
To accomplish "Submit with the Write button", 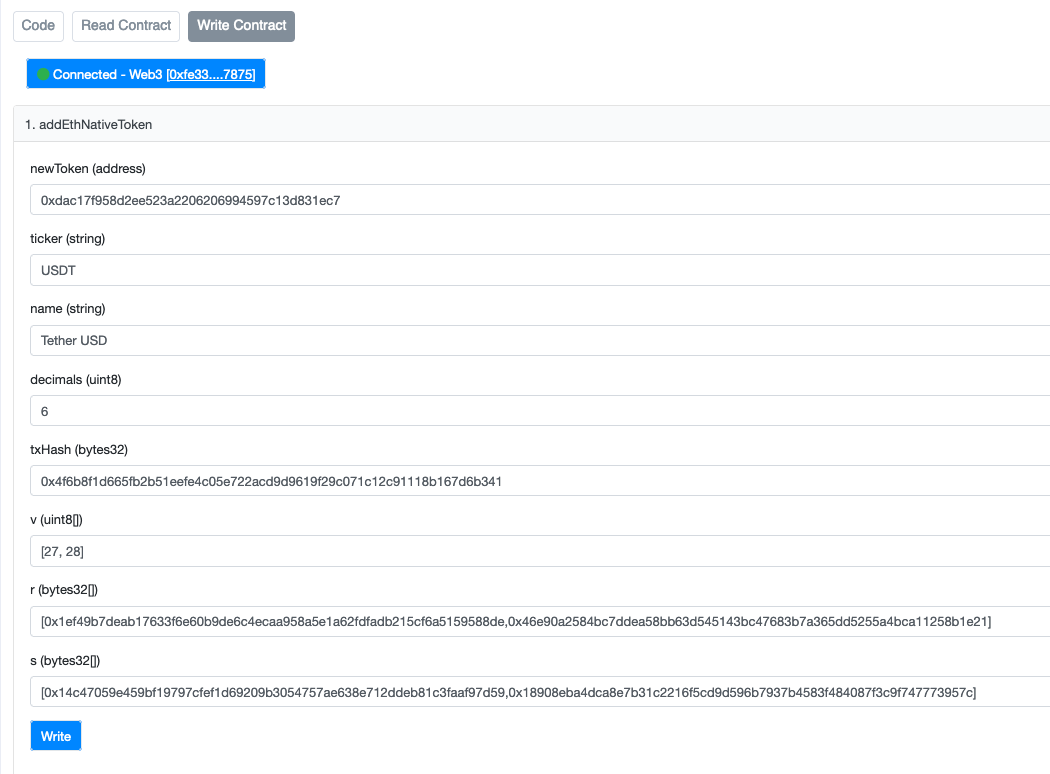I will 56,736.
